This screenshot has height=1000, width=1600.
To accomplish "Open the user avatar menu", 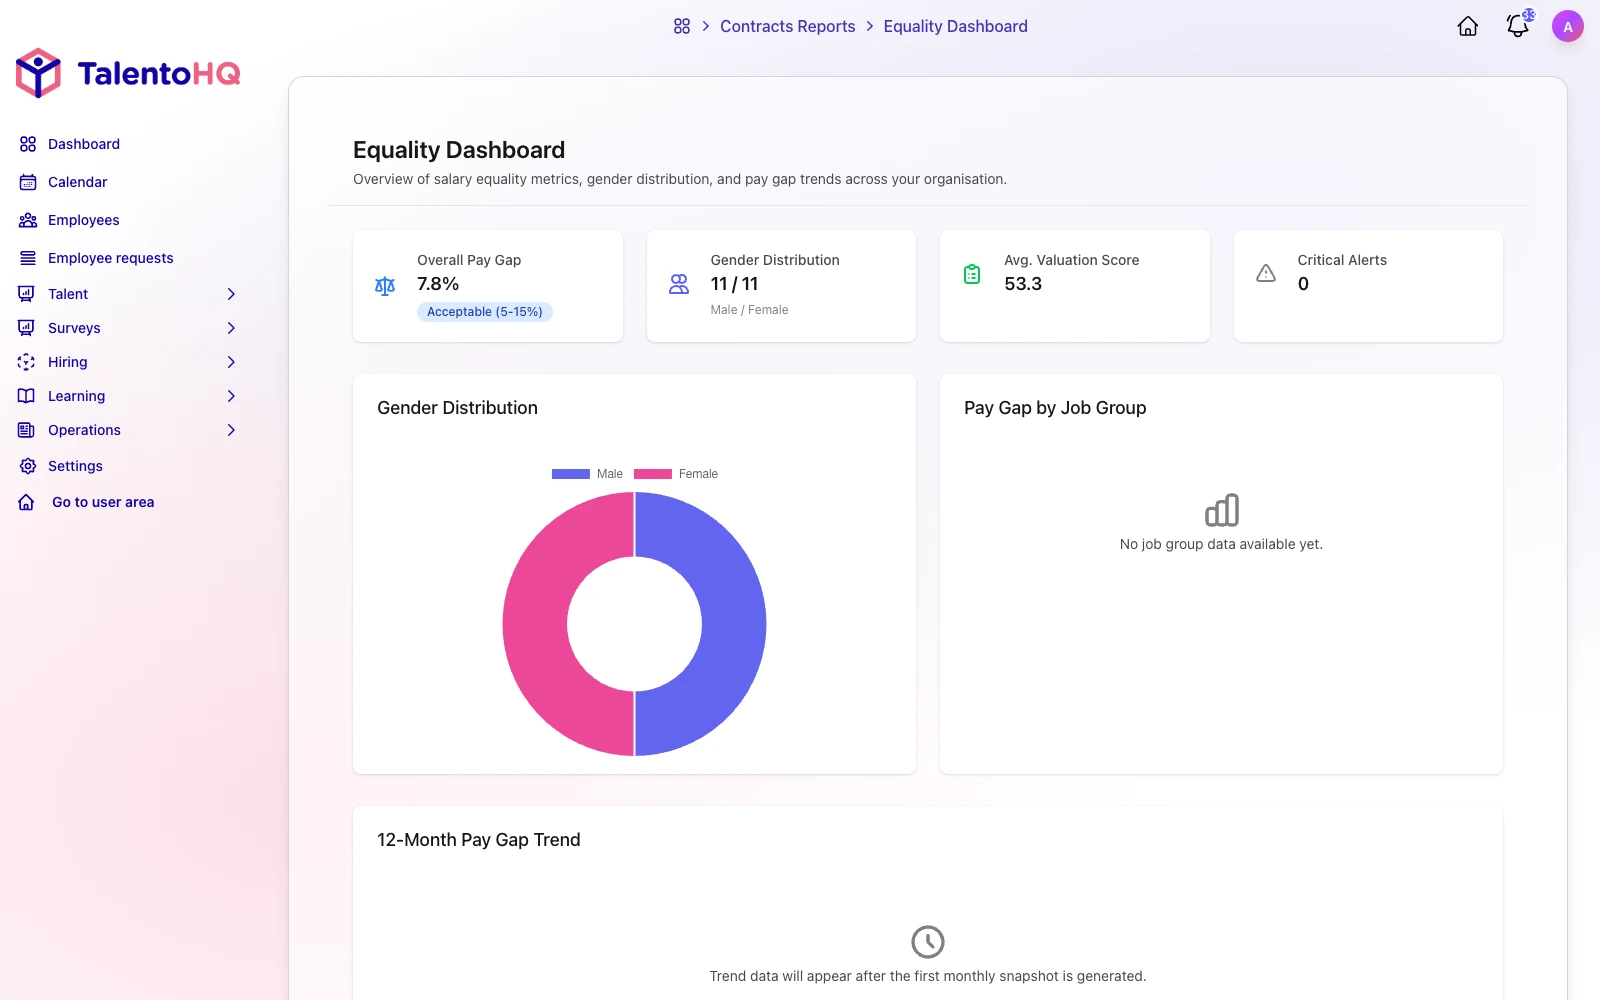I will [1568, 27].
